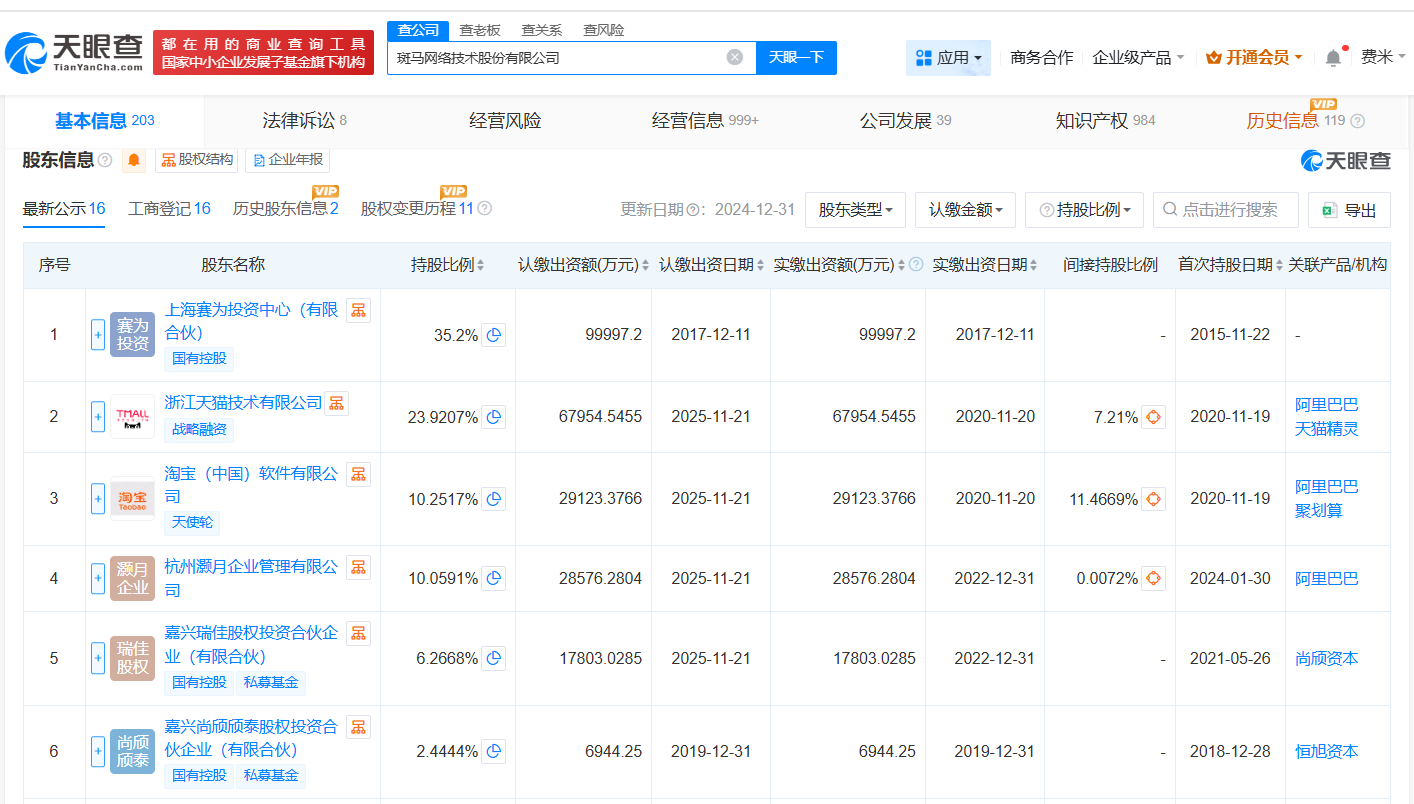Open indirect holding path icon for 7.21%
The width and height of the screenshot is (1414, 804).
pyautogui.click(x=1153, y=417)
